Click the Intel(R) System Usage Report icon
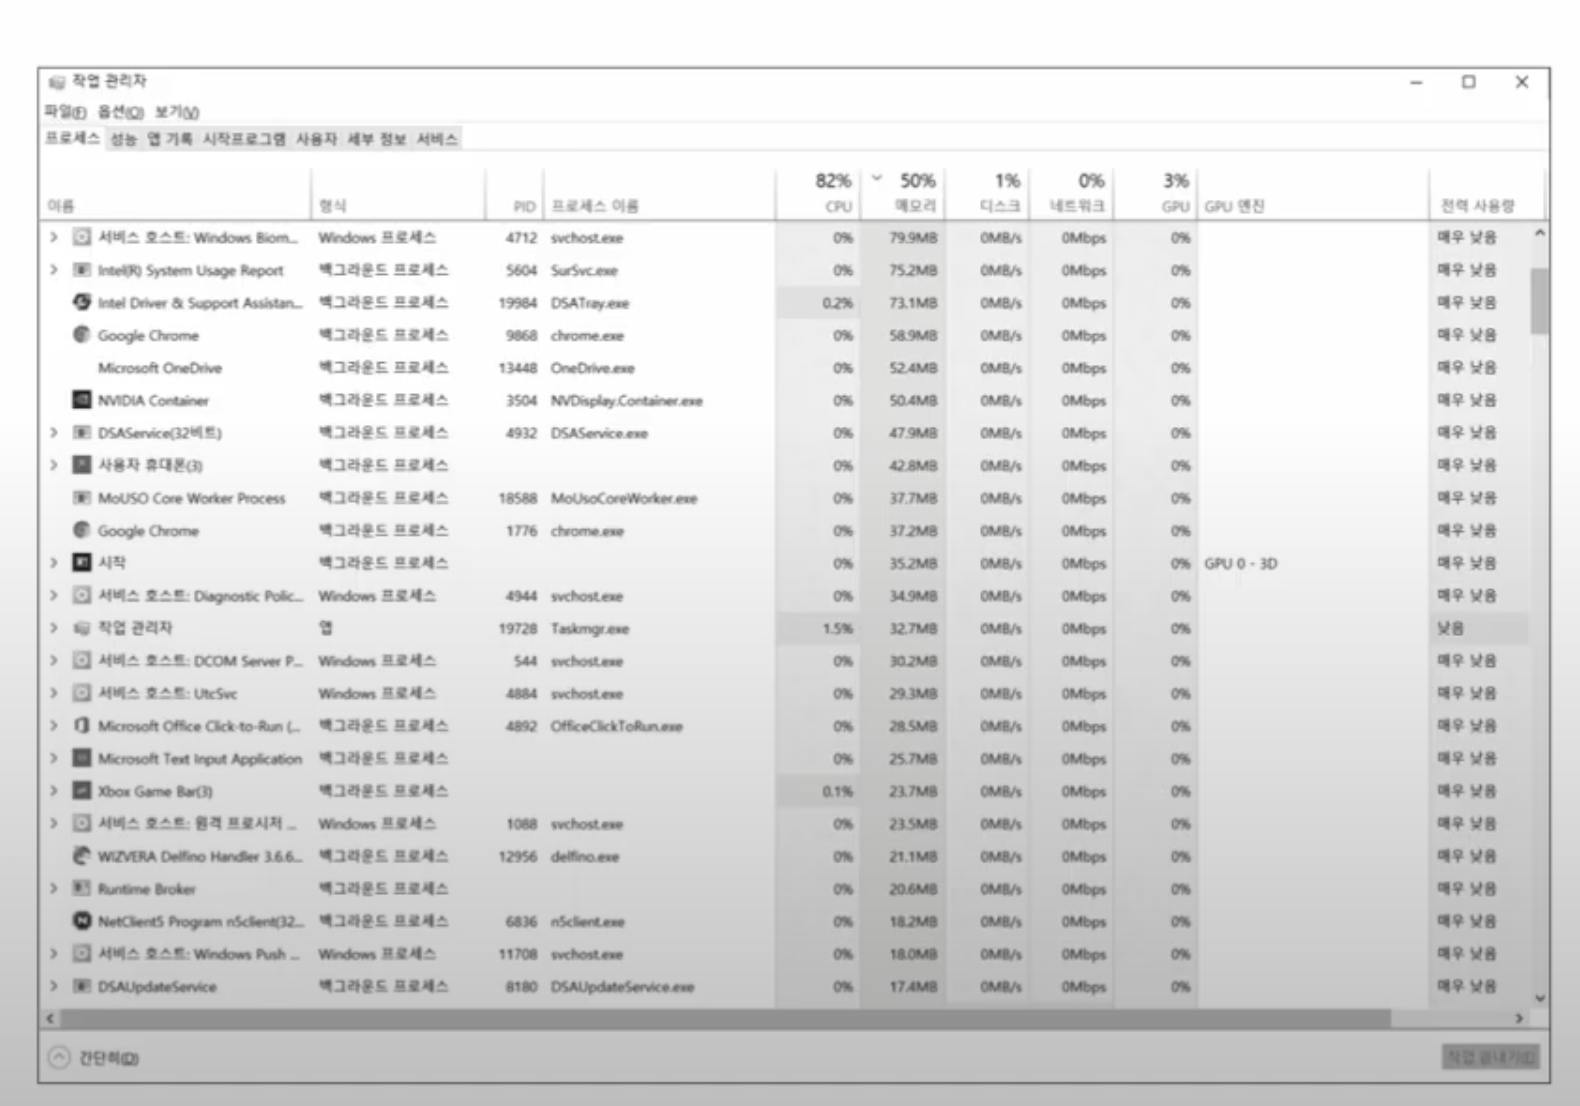 pos(82,270)
